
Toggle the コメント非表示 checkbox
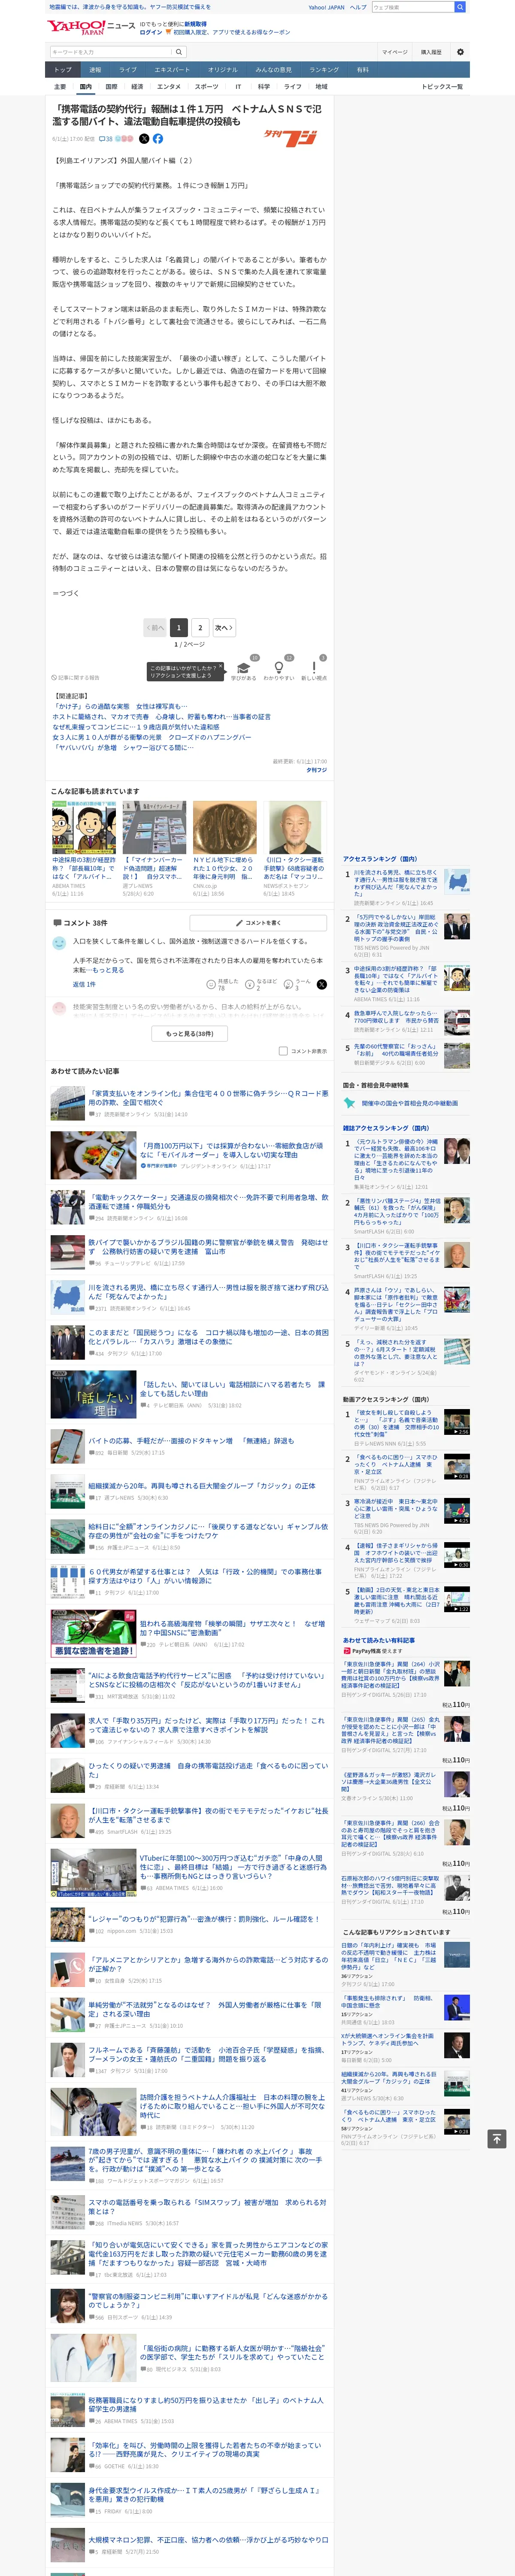click(x=283, y=1051)
